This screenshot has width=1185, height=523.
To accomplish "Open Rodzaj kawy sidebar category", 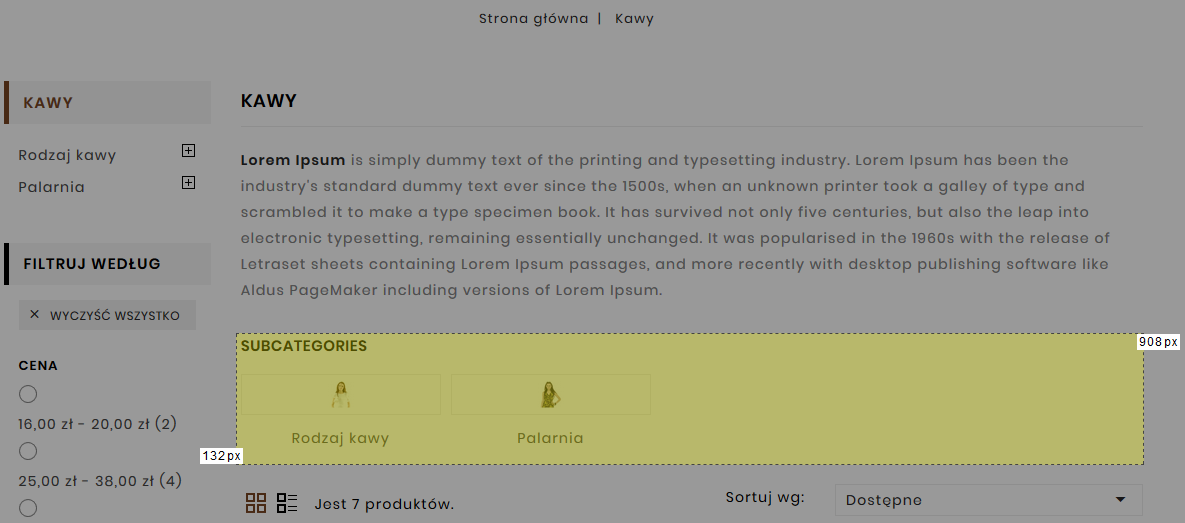I will click(x=67, y=155).
